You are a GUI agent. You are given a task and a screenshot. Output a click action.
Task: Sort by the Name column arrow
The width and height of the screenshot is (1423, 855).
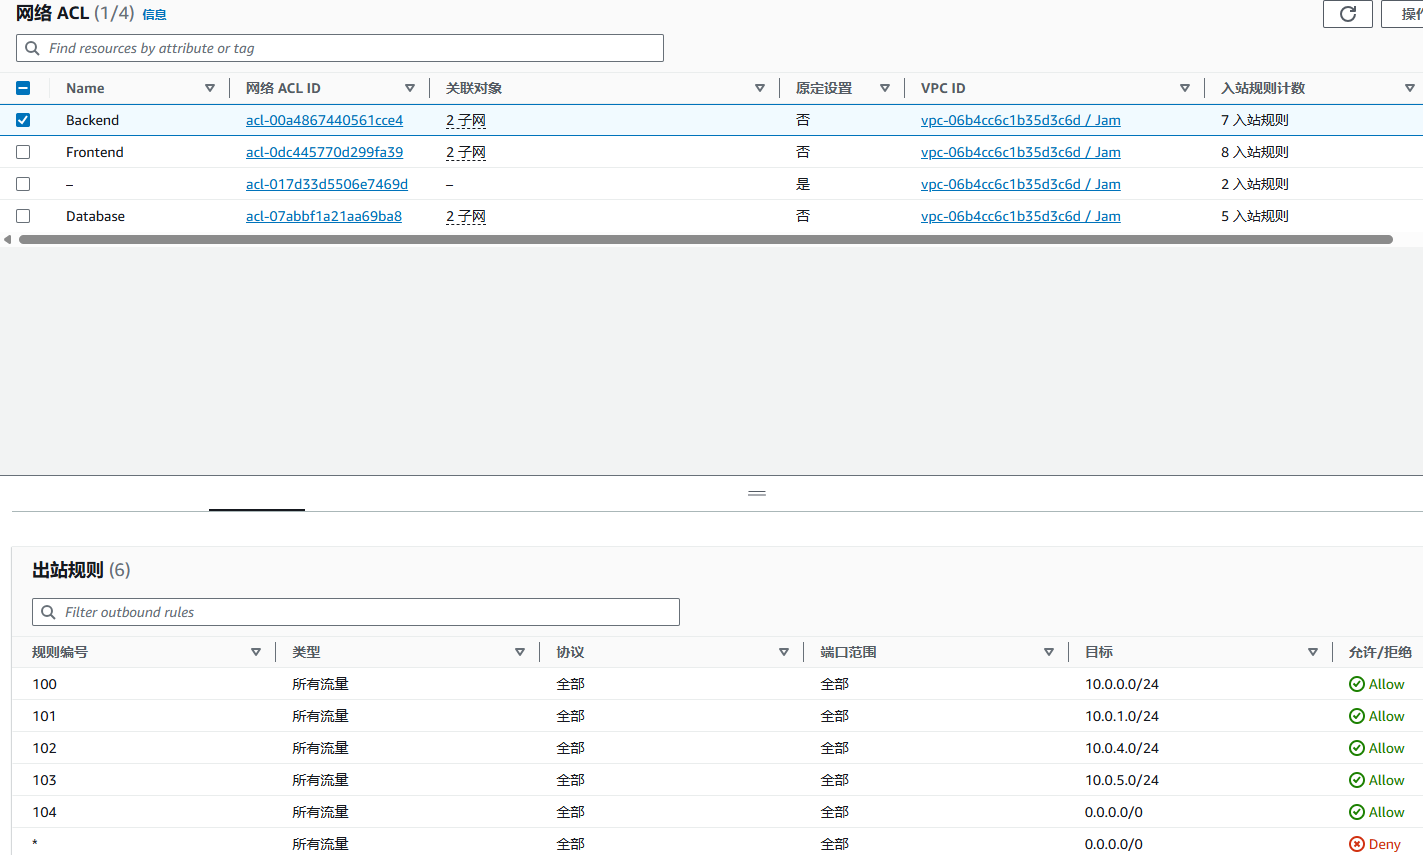pos(210,88)
